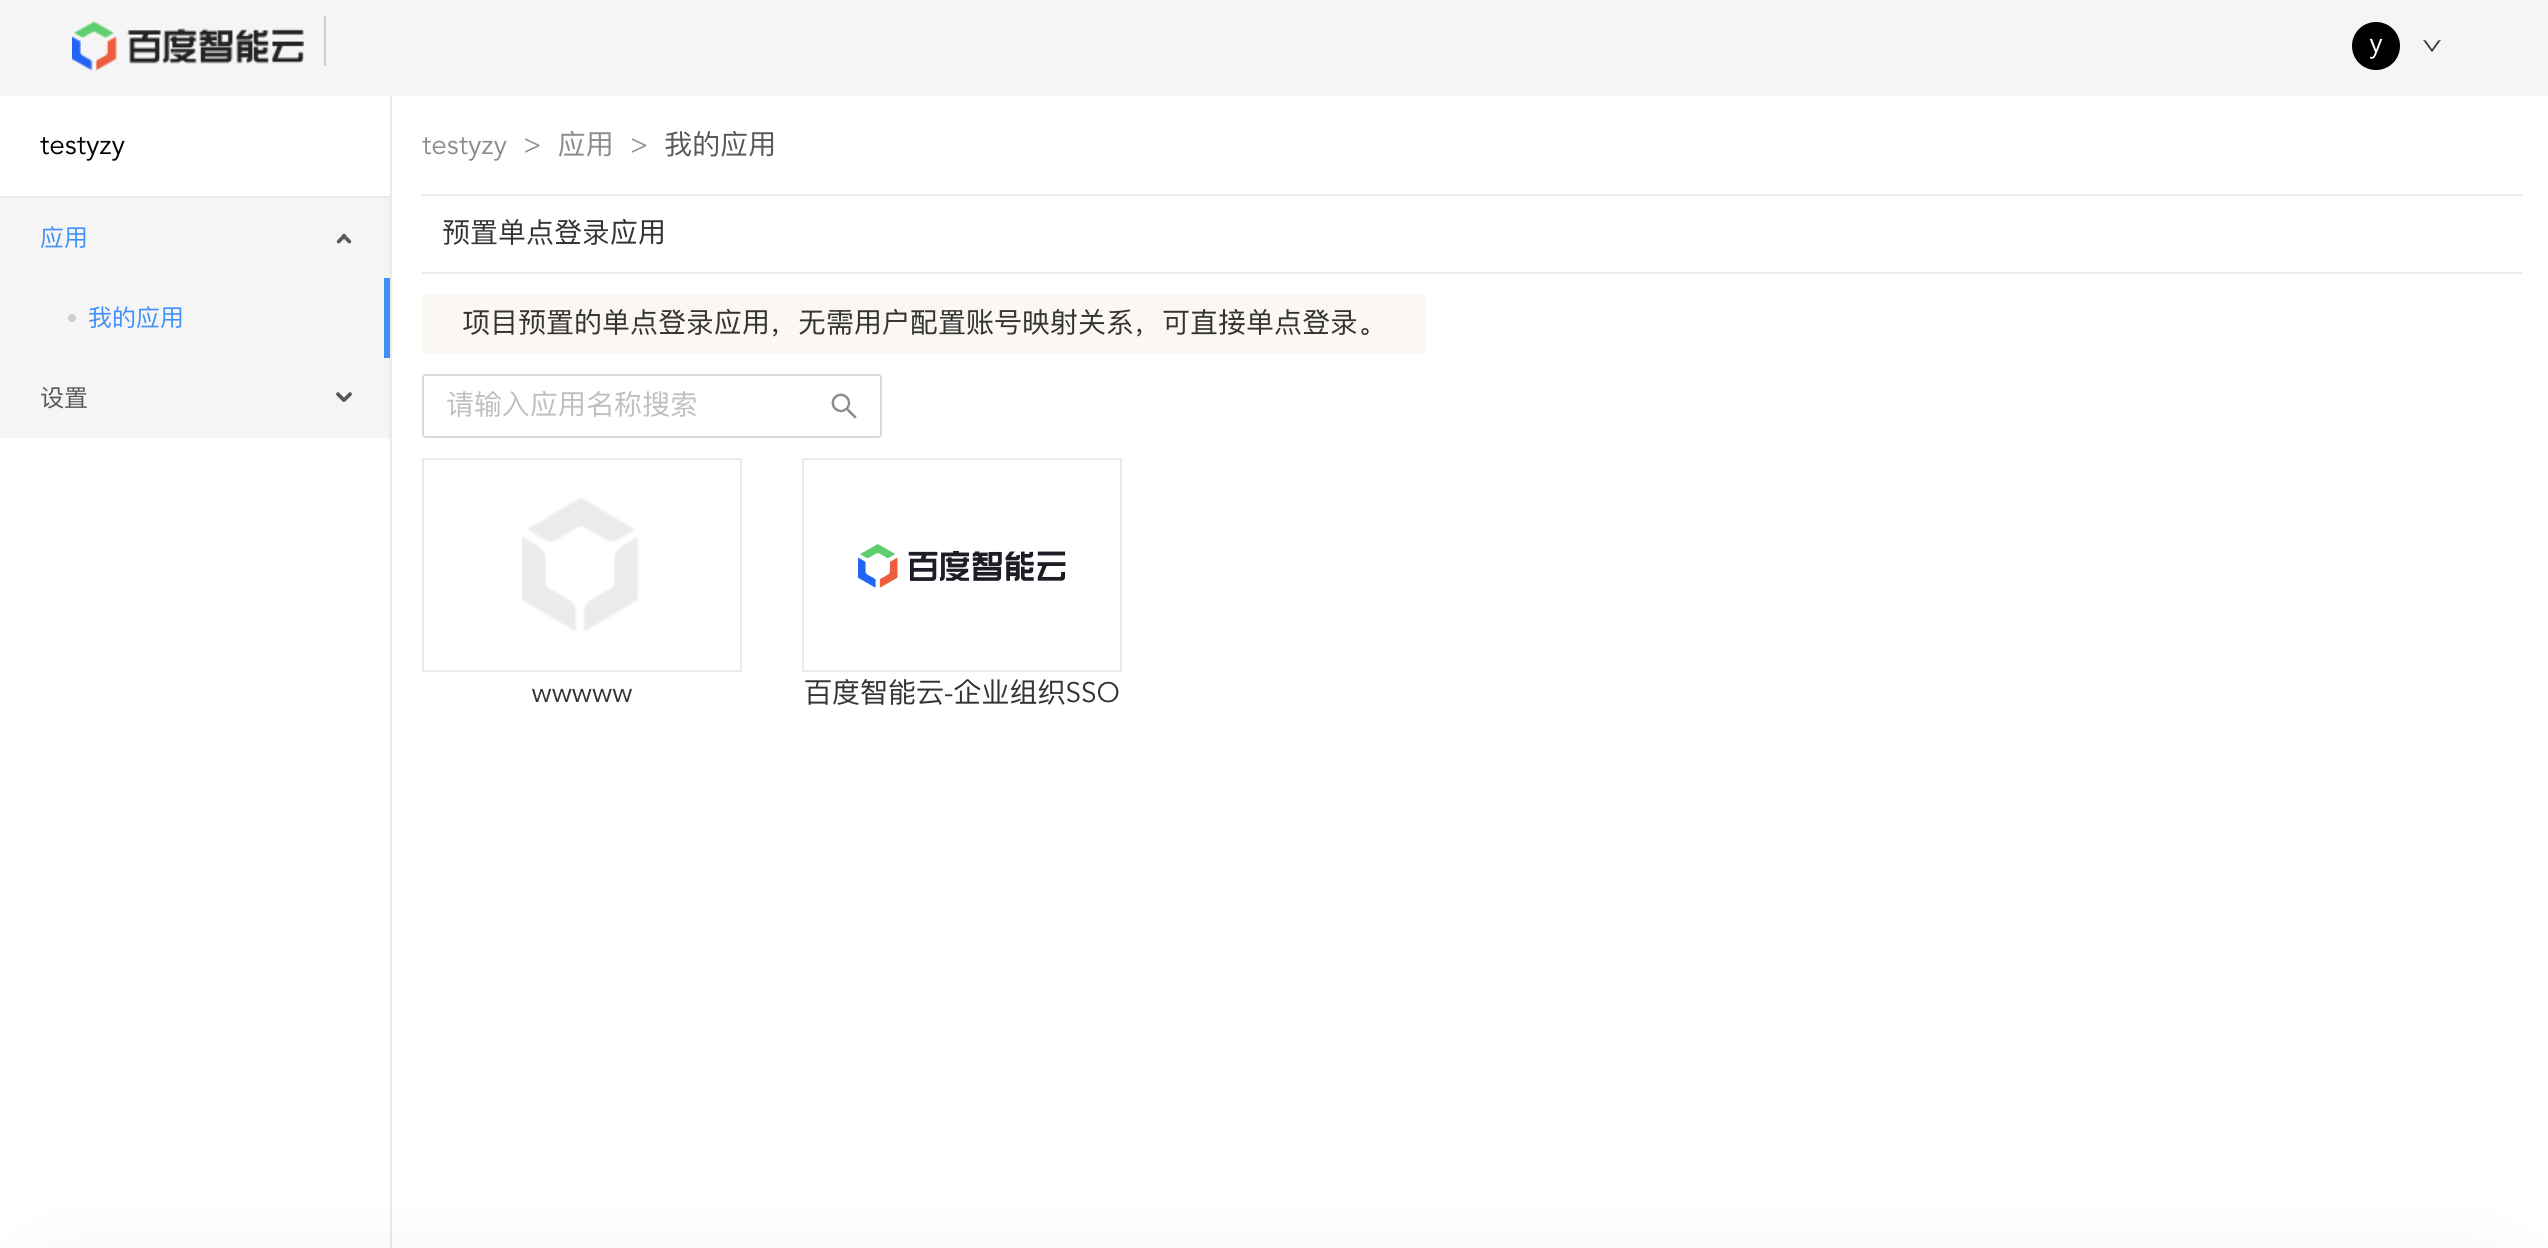The height and width of the screenshot is (1248, 2548).
Task: Open the user avatar "y" menu
Action: point(2375,46)
